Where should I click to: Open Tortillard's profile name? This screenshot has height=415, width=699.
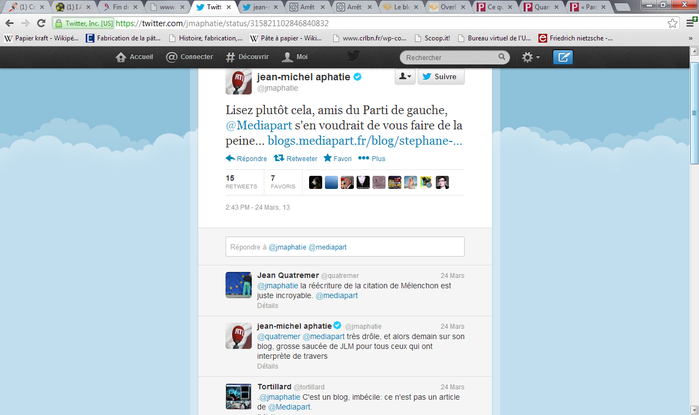click(274, 387)
